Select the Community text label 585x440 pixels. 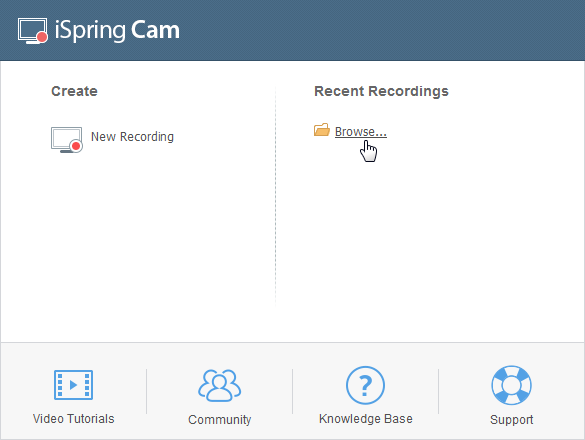click(219, 419)
